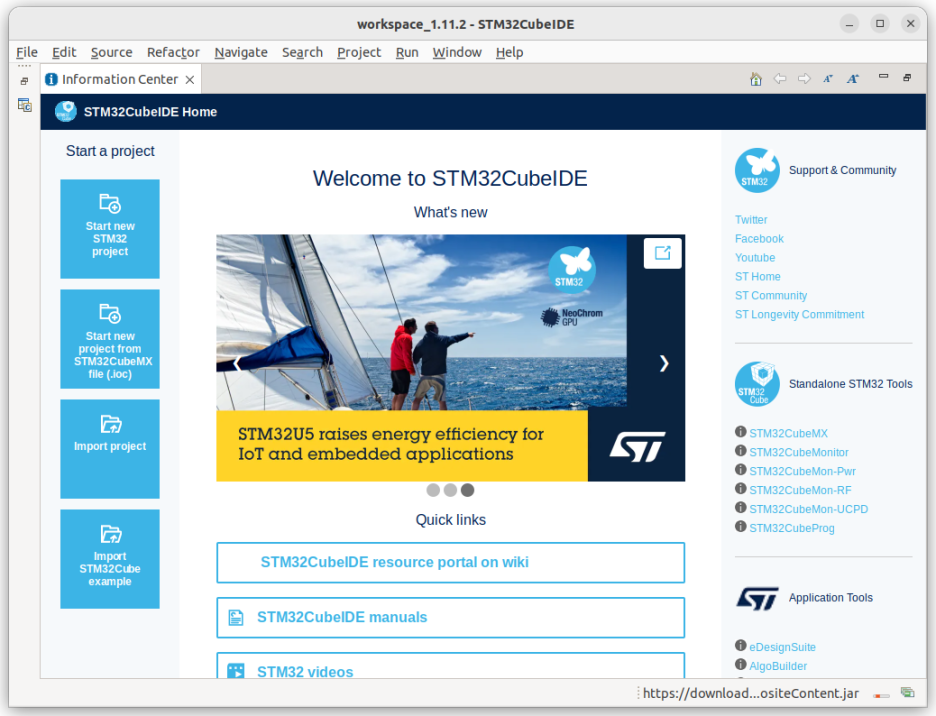Open the File menu
Screen dimensions: 936x716
[27, 53]
